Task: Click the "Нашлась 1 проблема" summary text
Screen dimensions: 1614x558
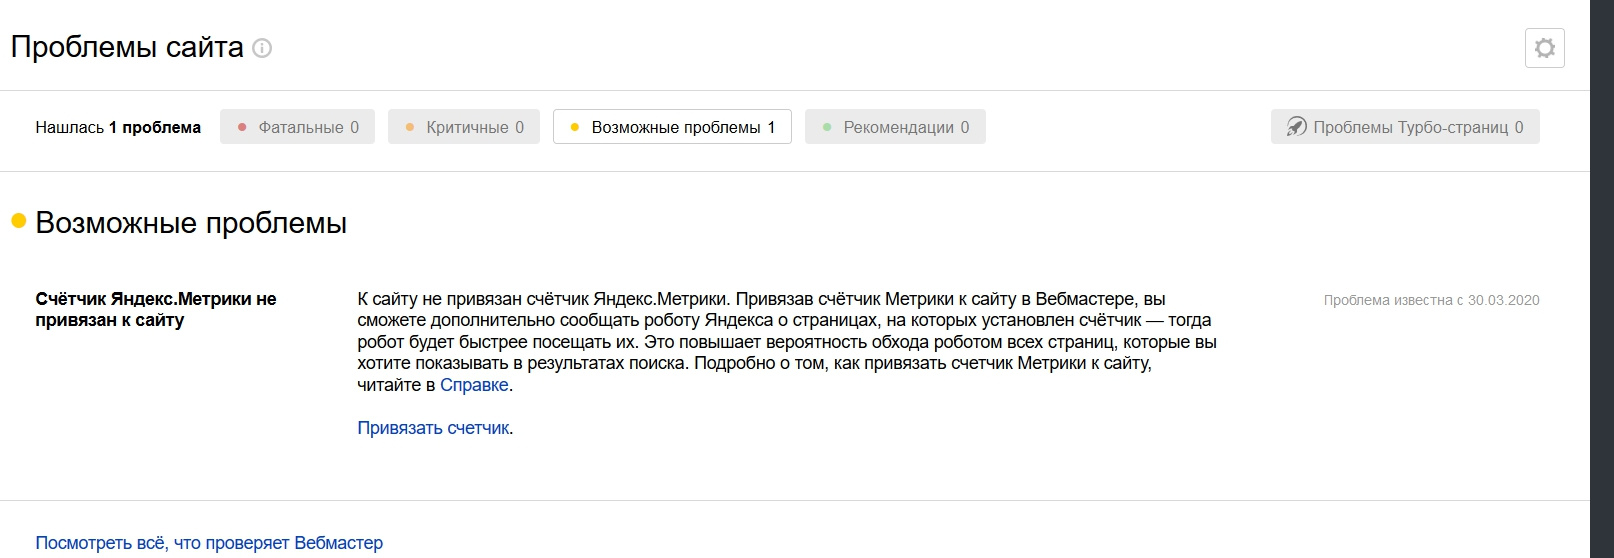Action: [x=118, y=127]
